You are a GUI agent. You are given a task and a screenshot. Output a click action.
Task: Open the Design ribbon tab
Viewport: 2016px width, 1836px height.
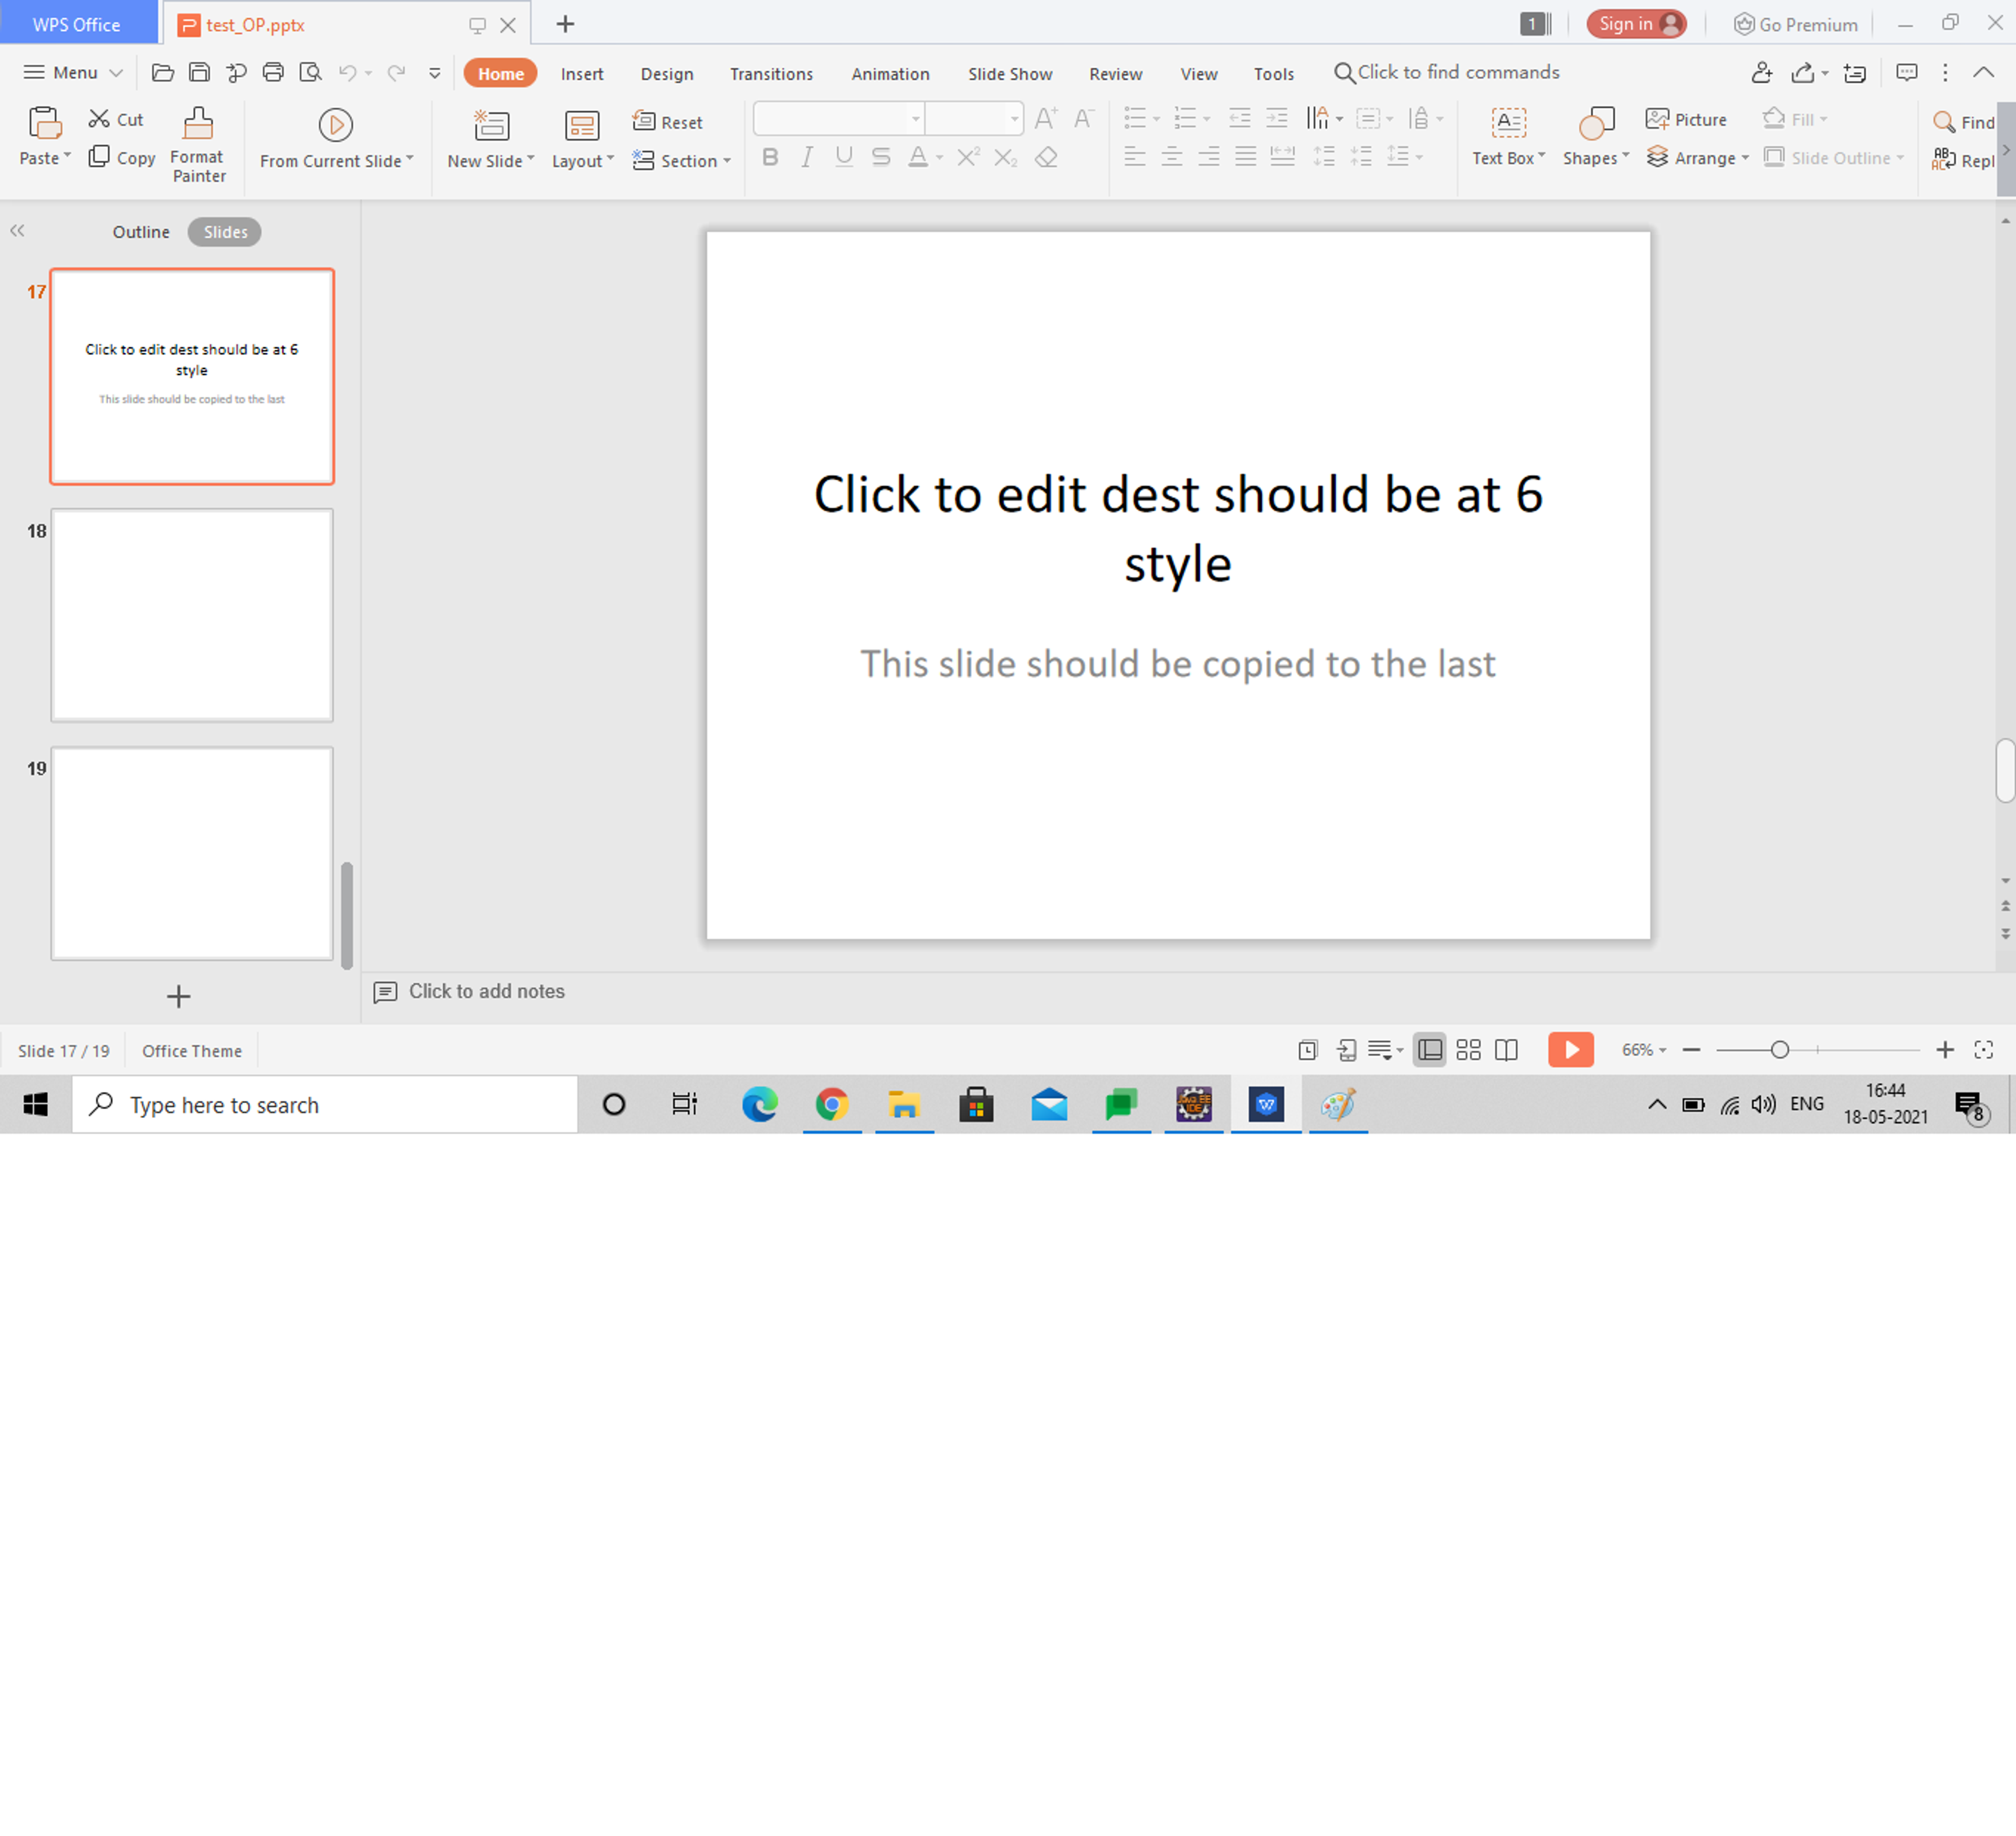tap(667, 73)
